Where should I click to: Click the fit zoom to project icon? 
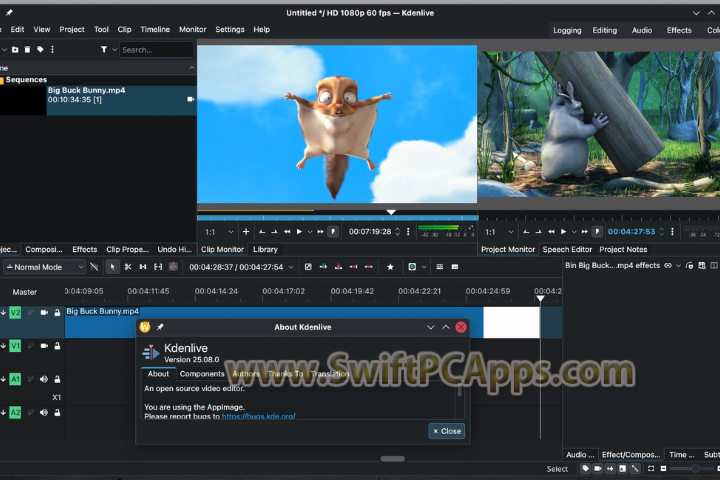[651, 469]
